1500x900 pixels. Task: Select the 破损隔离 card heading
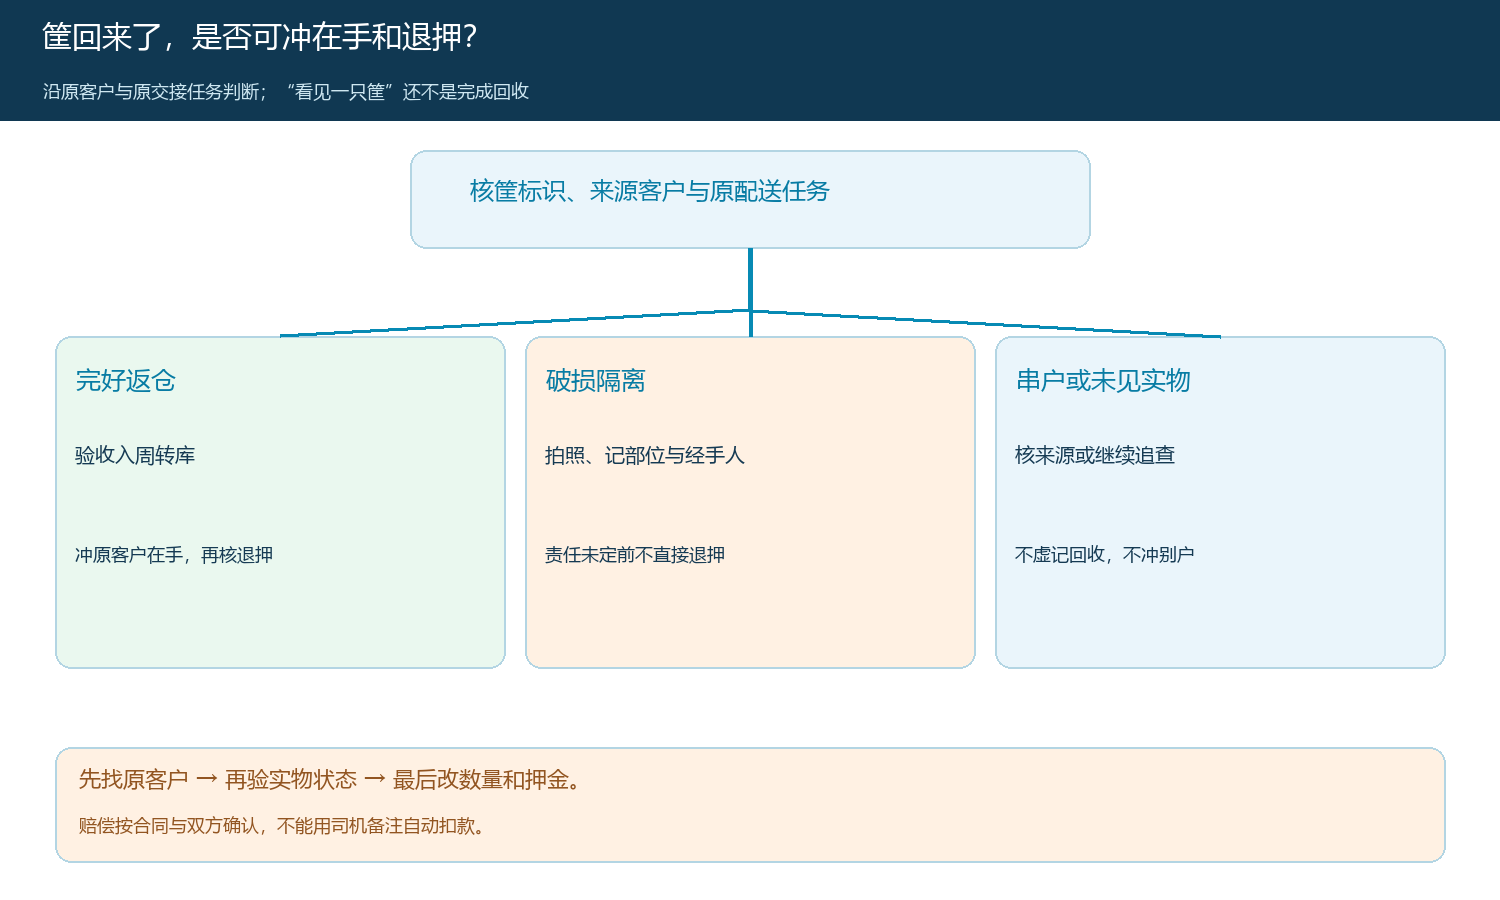coord(596,381)
